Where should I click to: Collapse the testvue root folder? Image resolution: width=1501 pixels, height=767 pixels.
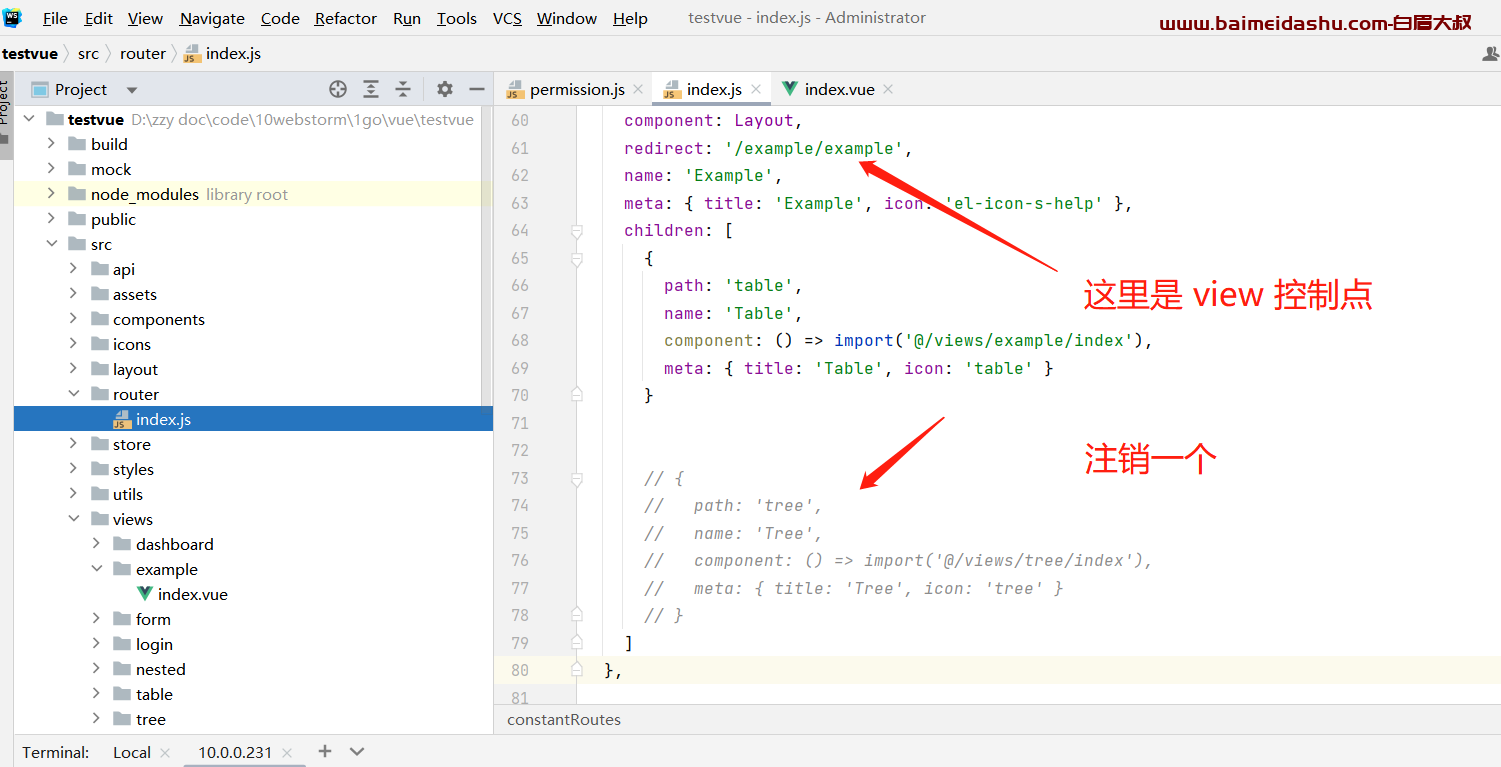coord(29,119)
